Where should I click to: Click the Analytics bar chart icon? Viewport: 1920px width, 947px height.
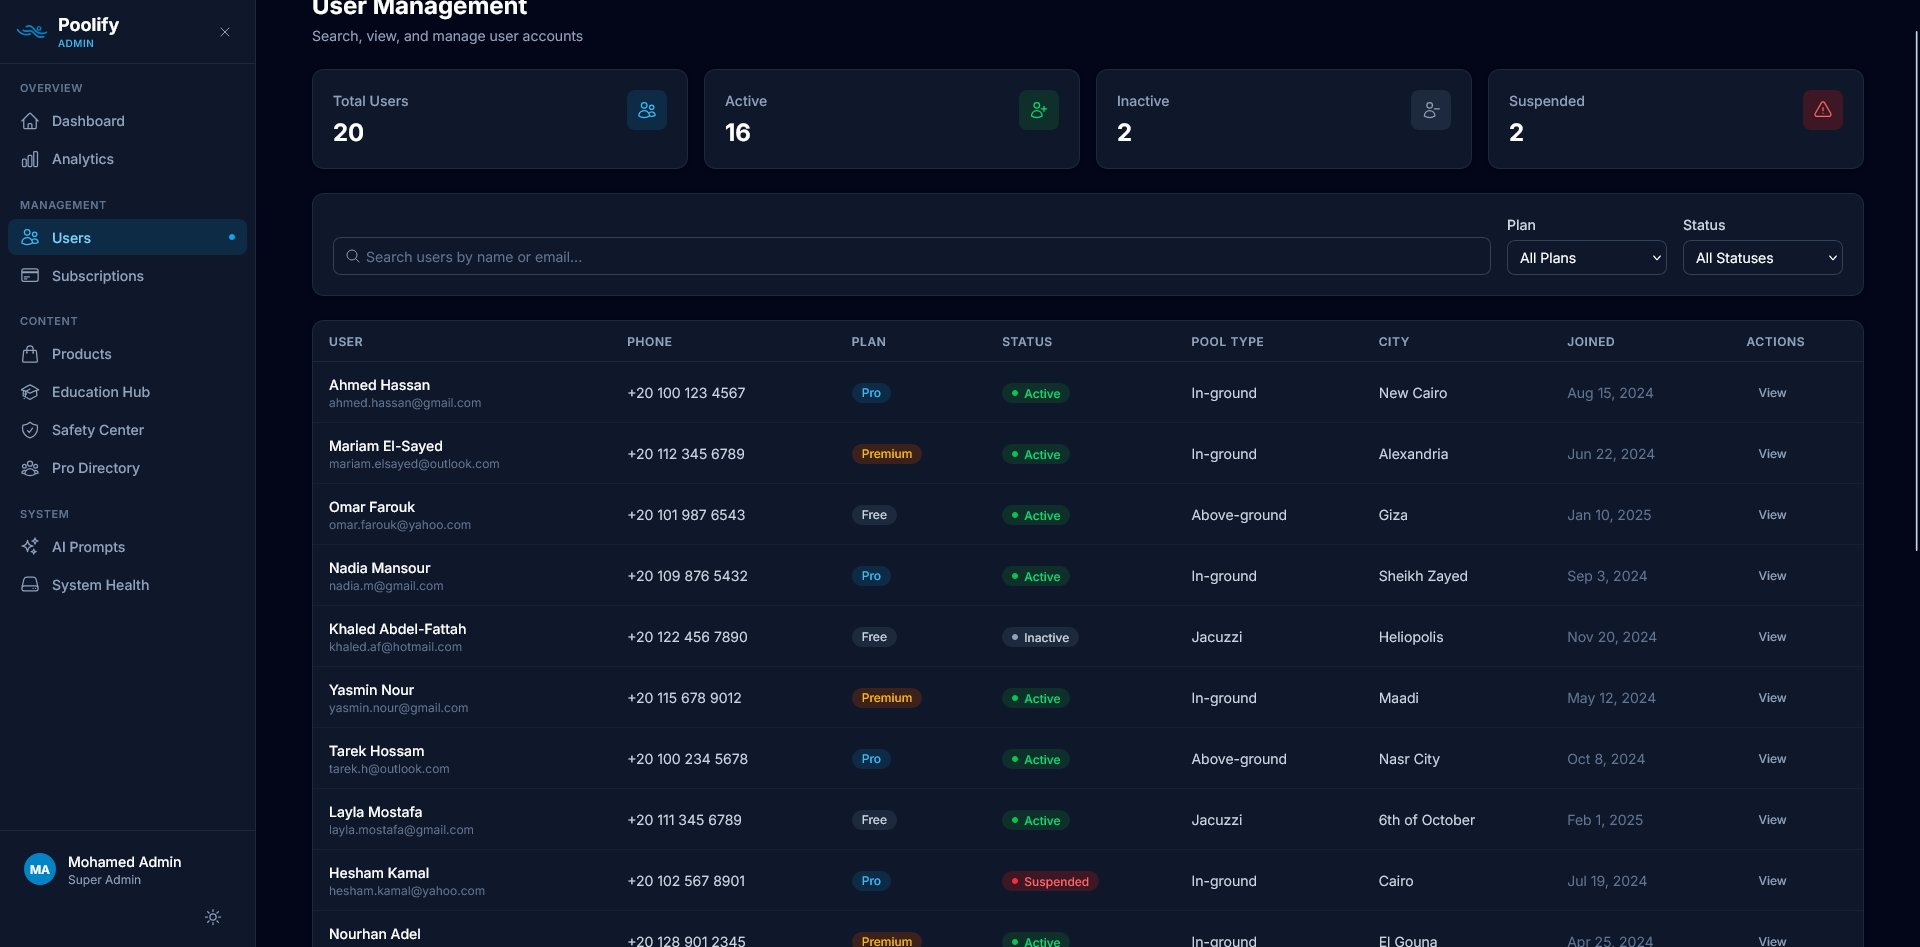coord(30,159)
